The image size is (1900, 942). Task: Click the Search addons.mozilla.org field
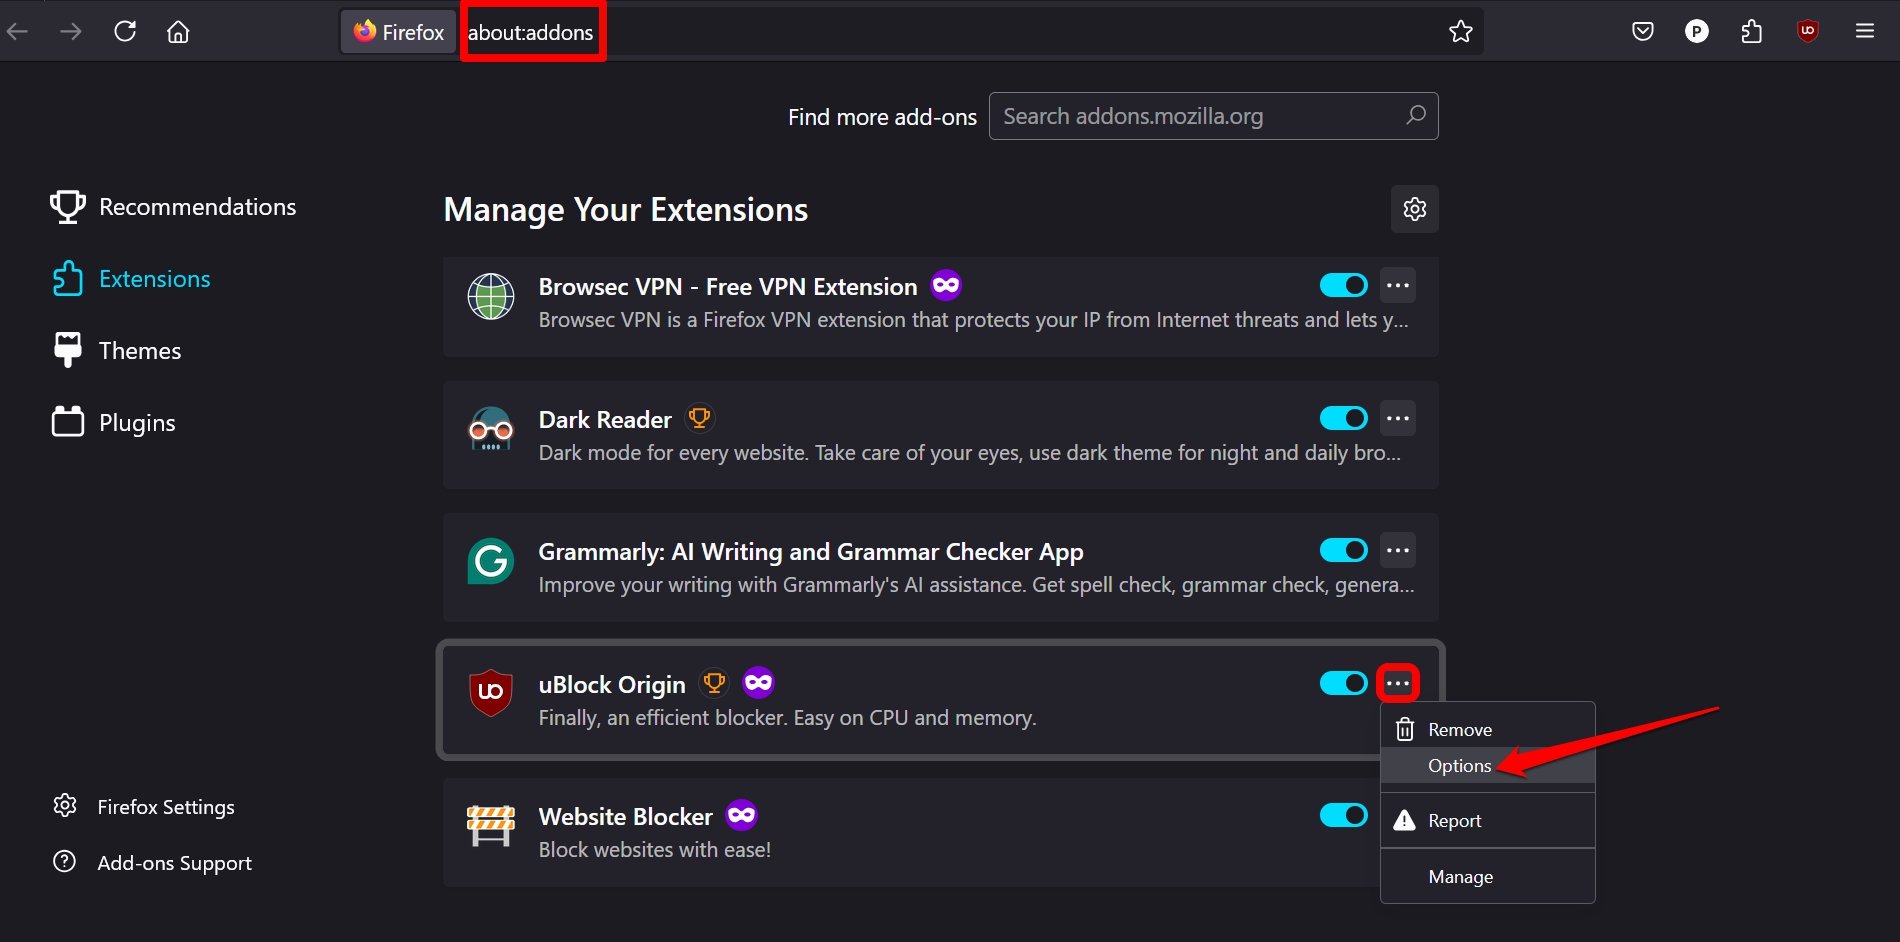(1213, 116)
